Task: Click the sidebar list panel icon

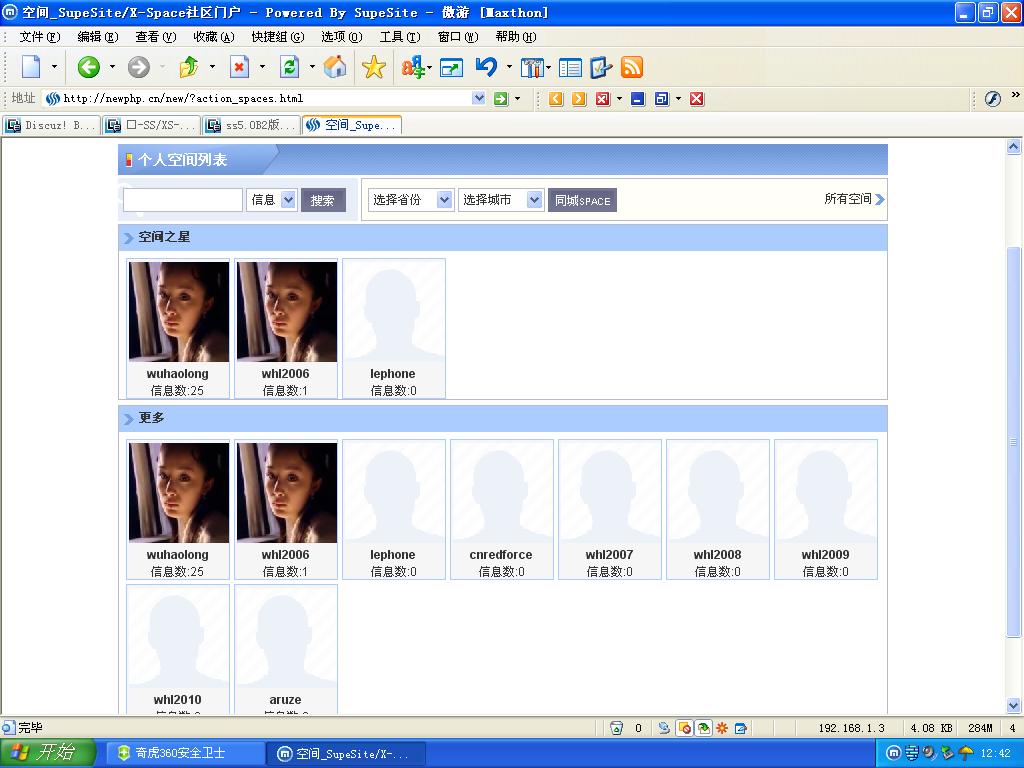Action: [x=570, y=67]
